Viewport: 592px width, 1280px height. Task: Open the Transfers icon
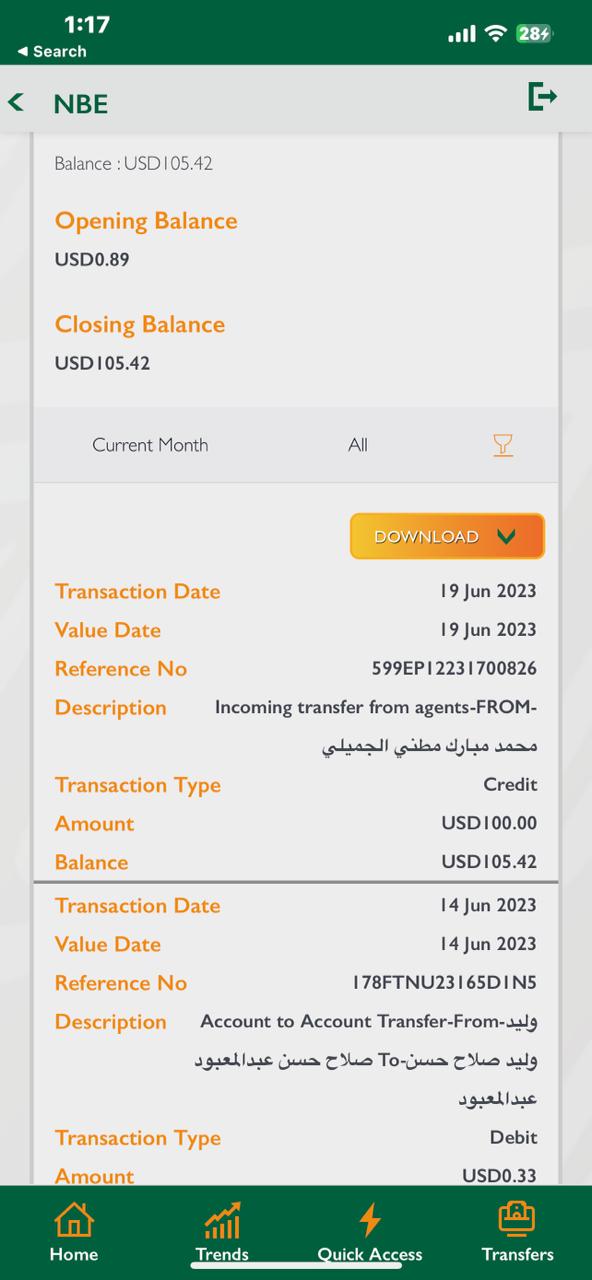pos(517,1219)
